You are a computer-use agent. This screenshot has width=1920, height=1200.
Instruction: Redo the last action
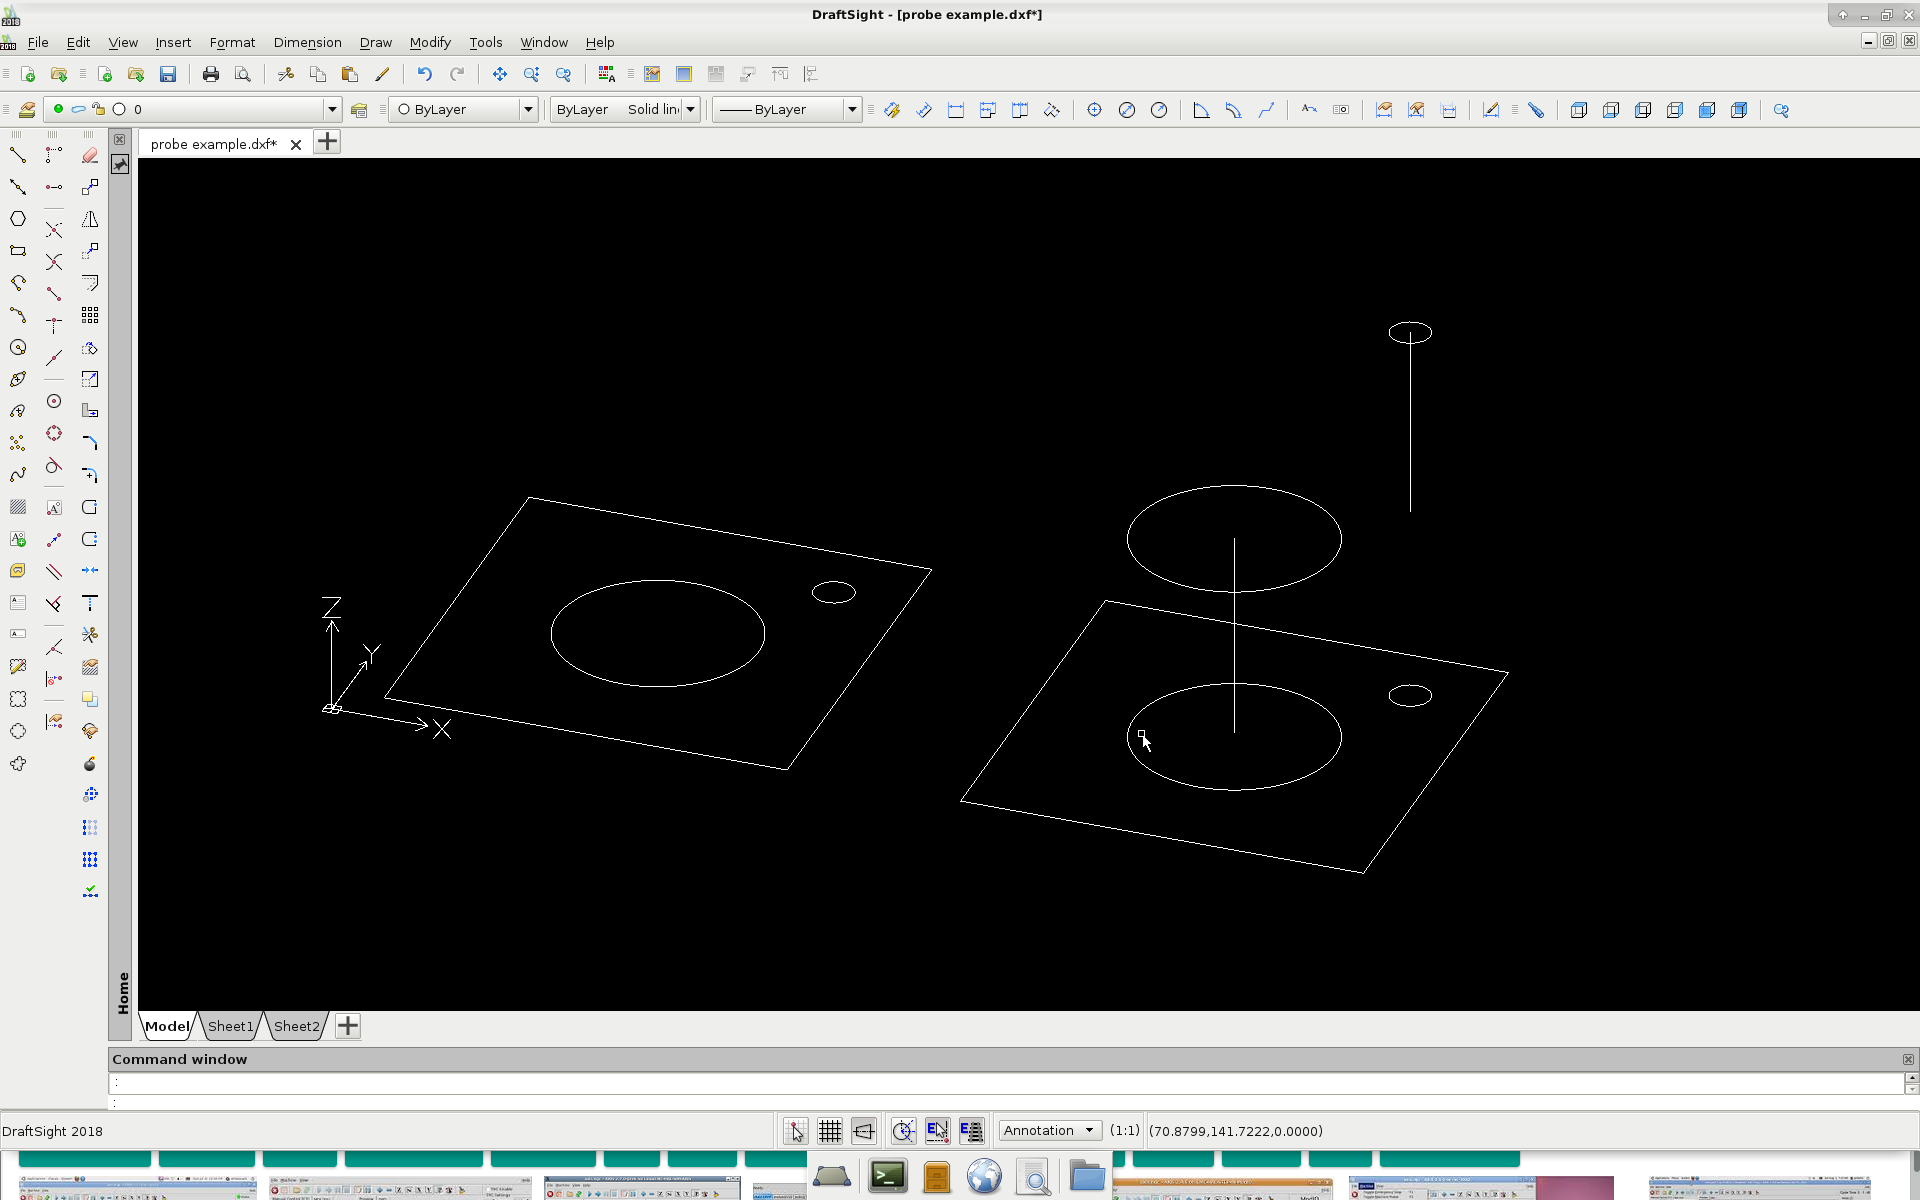[457, 74]
